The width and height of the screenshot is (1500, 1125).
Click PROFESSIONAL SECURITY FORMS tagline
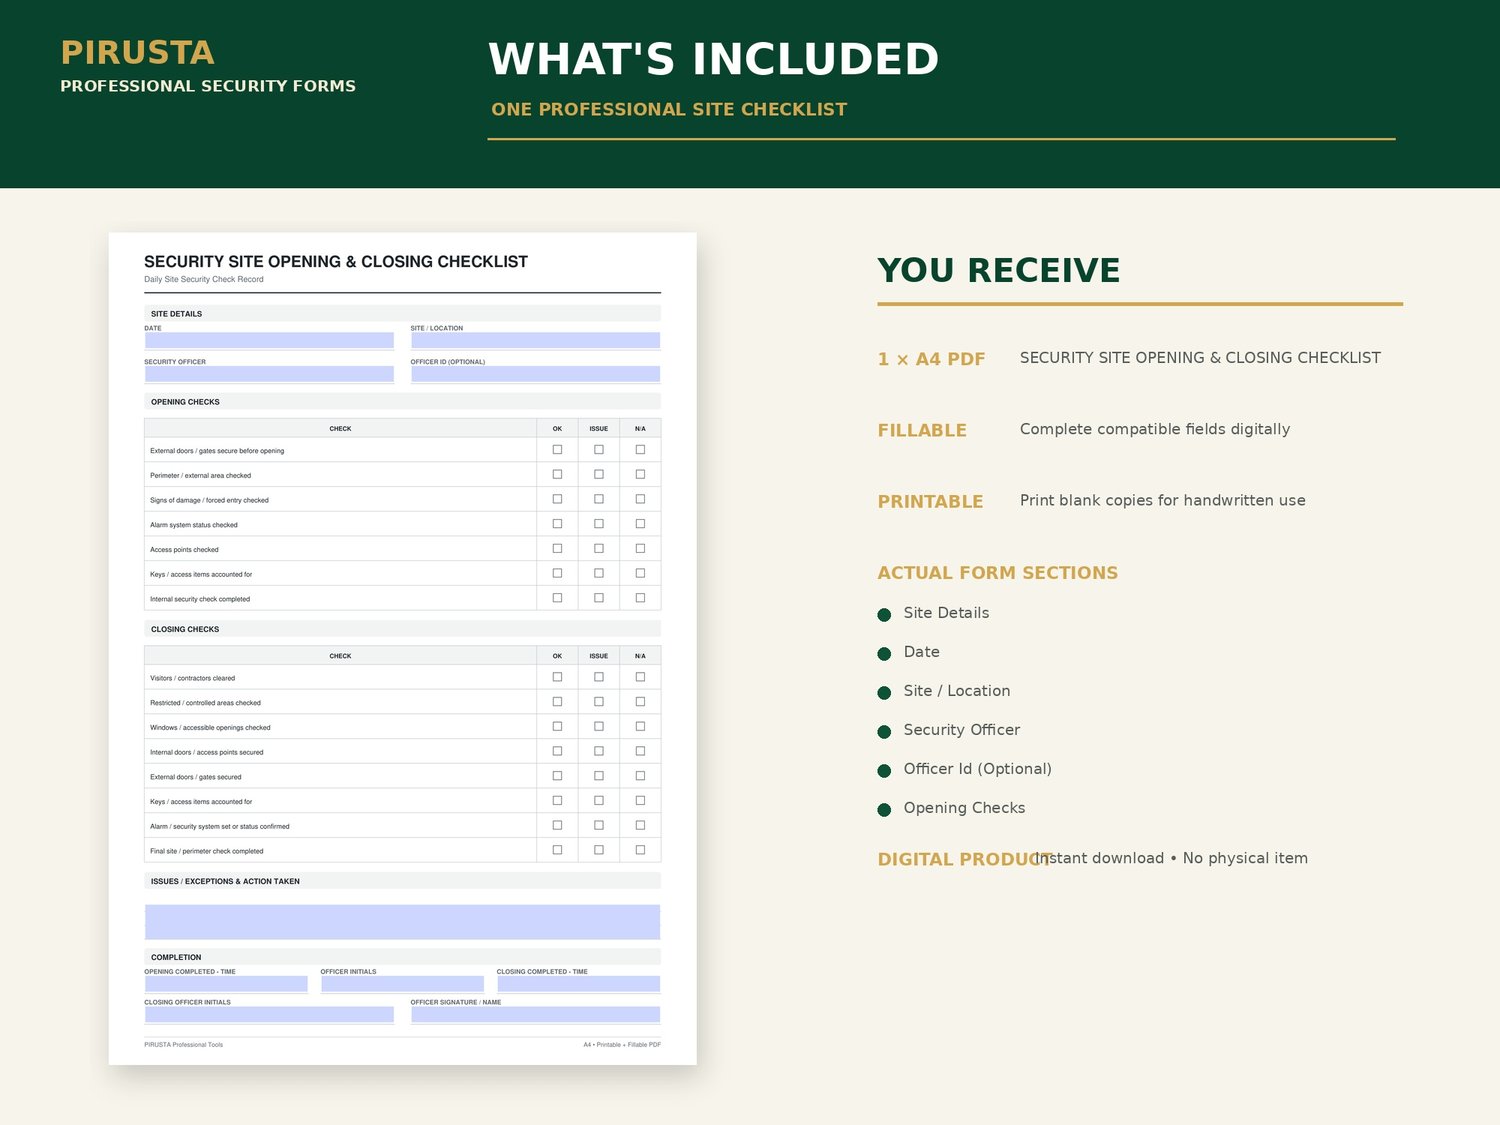(208, 86)
